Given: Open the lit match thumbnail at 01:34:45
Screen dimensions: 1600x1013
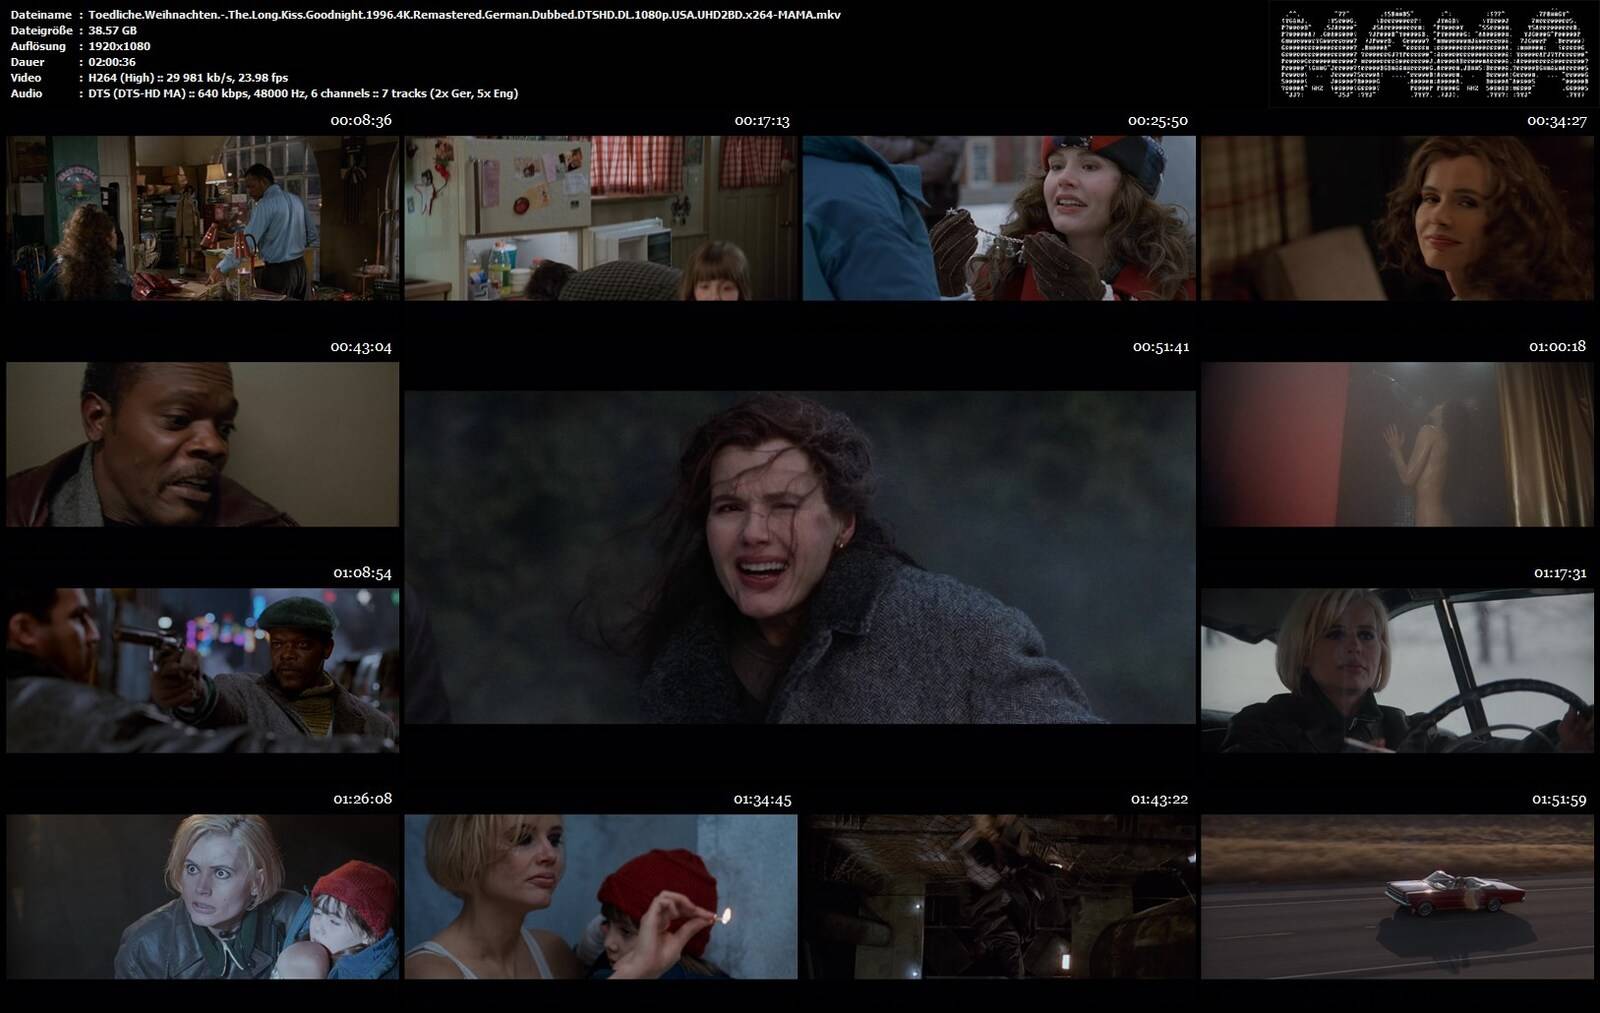Looking at the screenshot, I should (x=601, y=897).
